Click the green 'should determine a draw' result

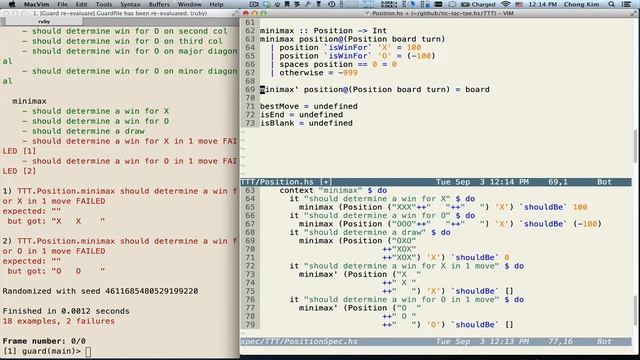click(83, 131)
